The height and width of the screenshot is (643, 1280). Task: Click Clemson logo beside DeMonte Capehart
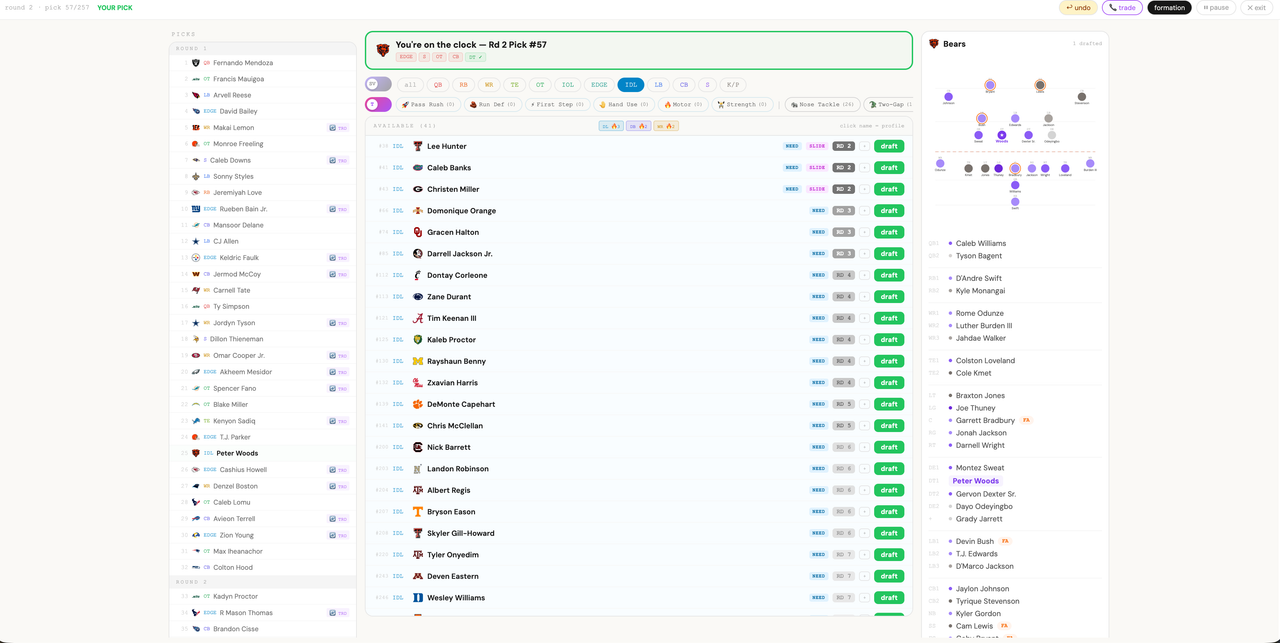(x=418, y=404)
